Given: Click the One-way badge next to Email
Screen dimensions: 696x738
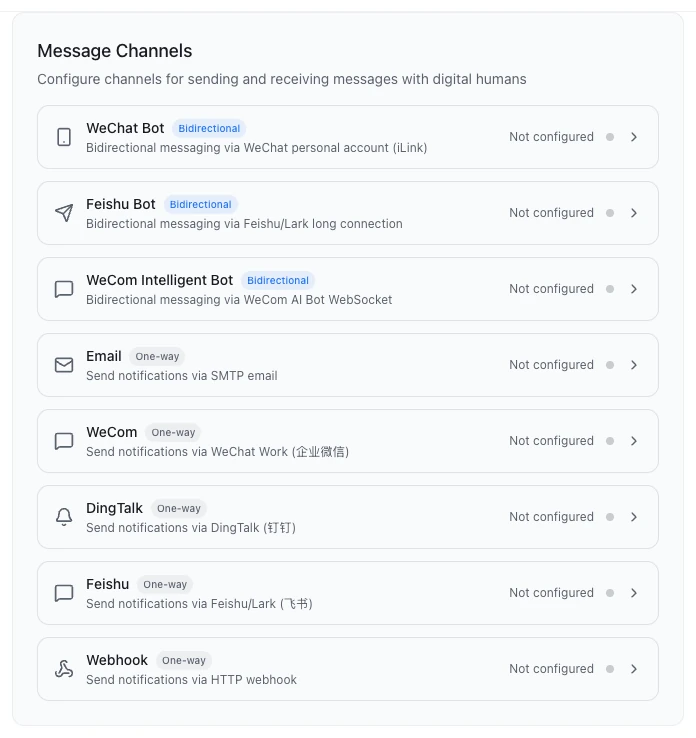Looking at the screenshot, I should pyautogui.click(x=157, y=356).
